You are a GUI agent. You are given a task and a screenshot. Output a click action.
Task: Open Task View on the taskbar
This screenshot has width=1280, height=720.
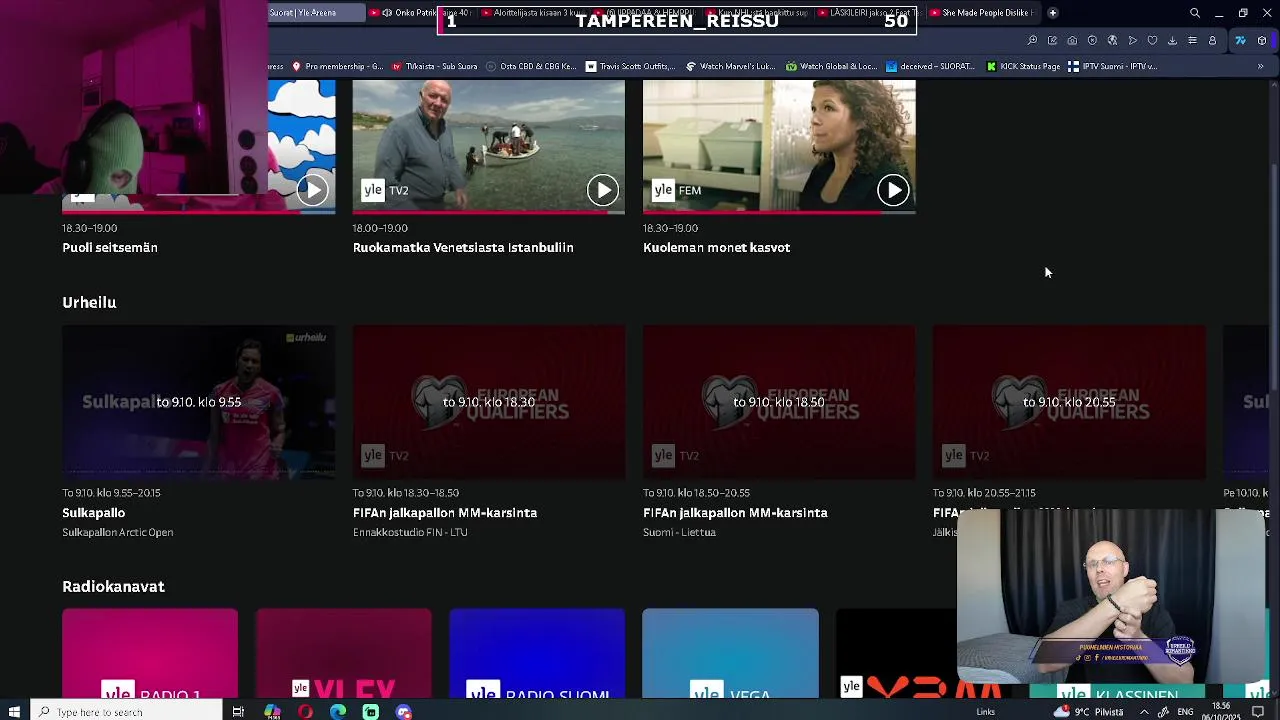pyautogui.click(x=238, y=712)
